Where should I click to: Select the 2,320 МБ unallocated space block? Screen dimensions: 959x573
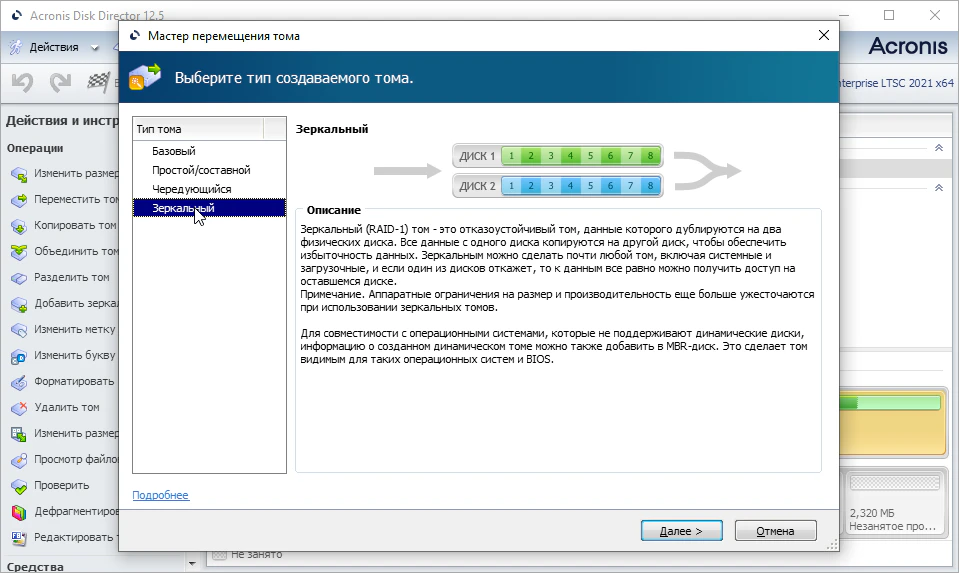coord(894,500)
